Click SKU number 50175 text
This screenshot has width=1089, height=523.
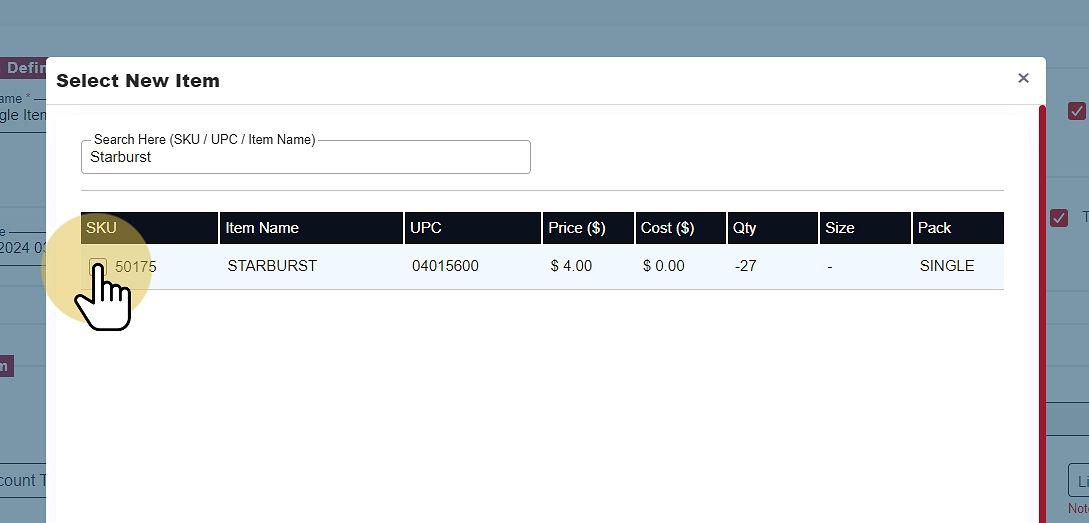[136, 267]
